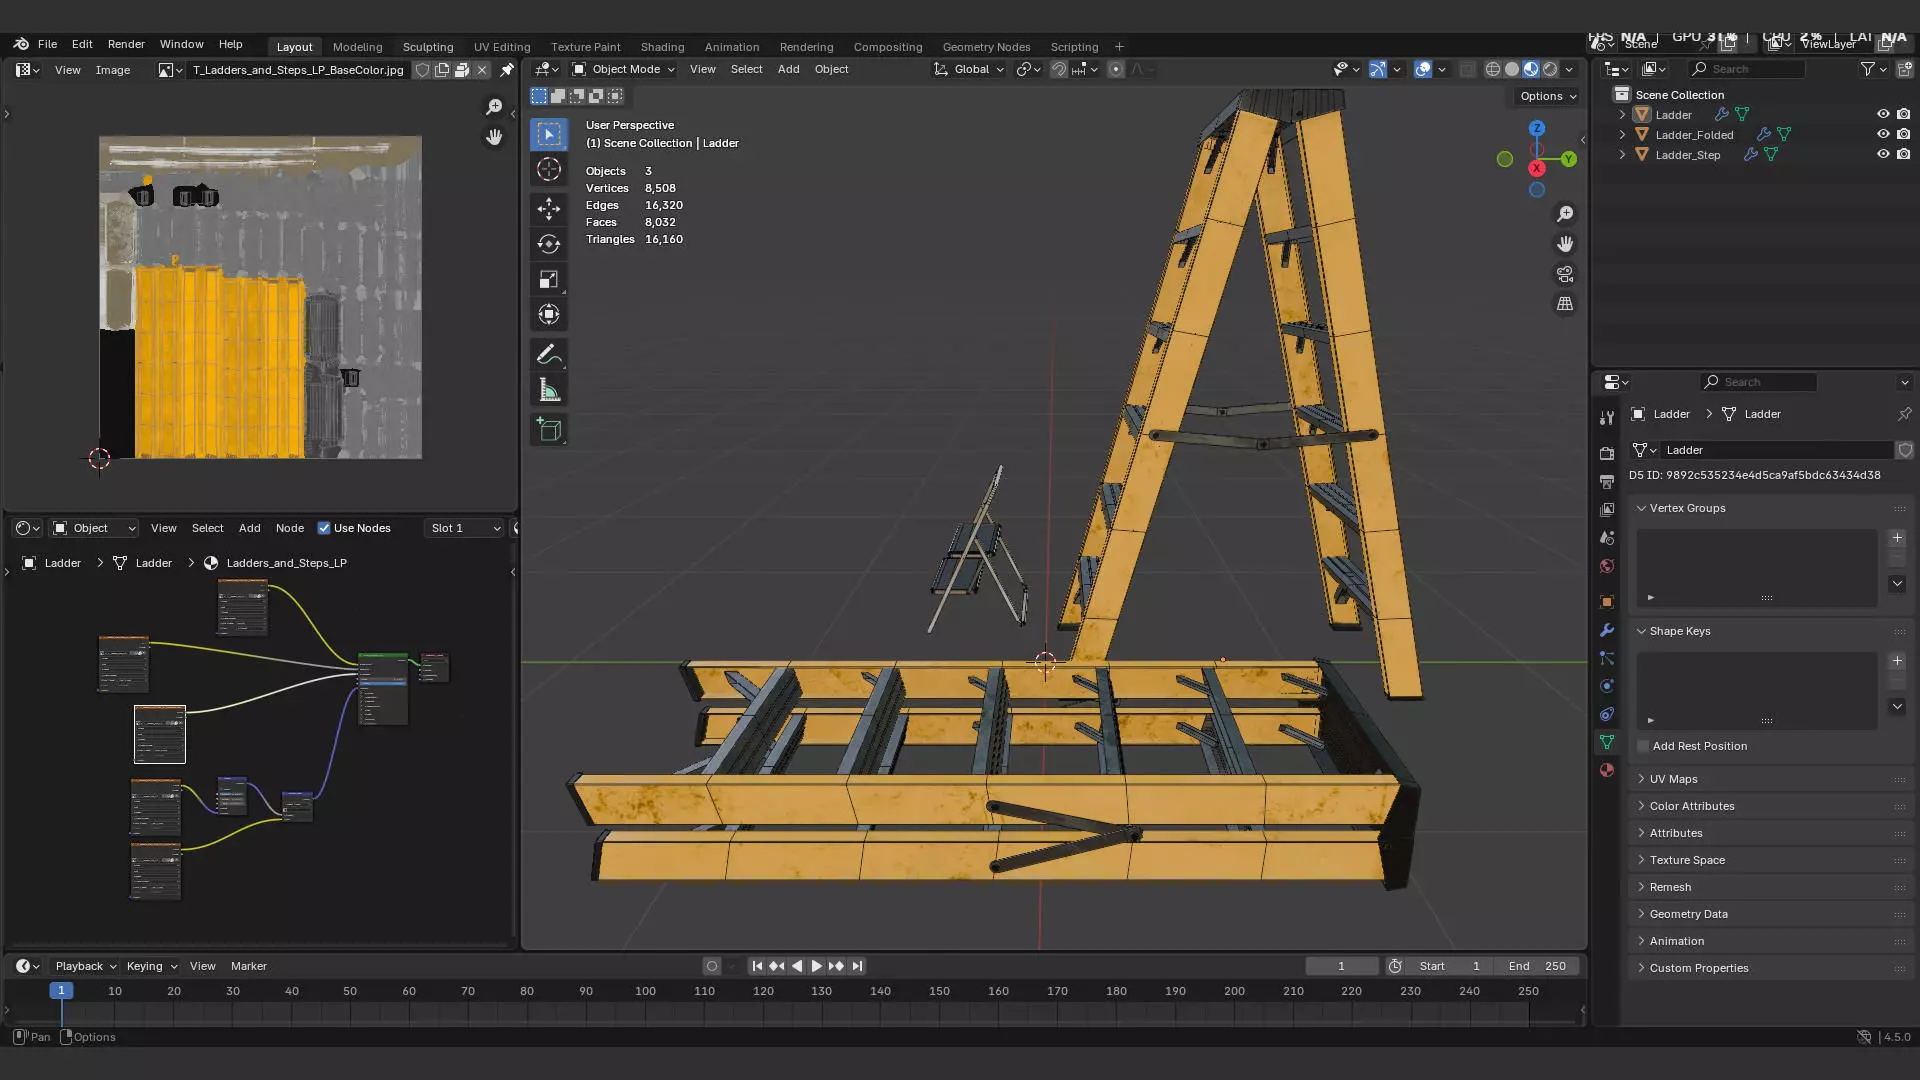
Task: Toggle camera view in viewport
Action: (1565, 274)
